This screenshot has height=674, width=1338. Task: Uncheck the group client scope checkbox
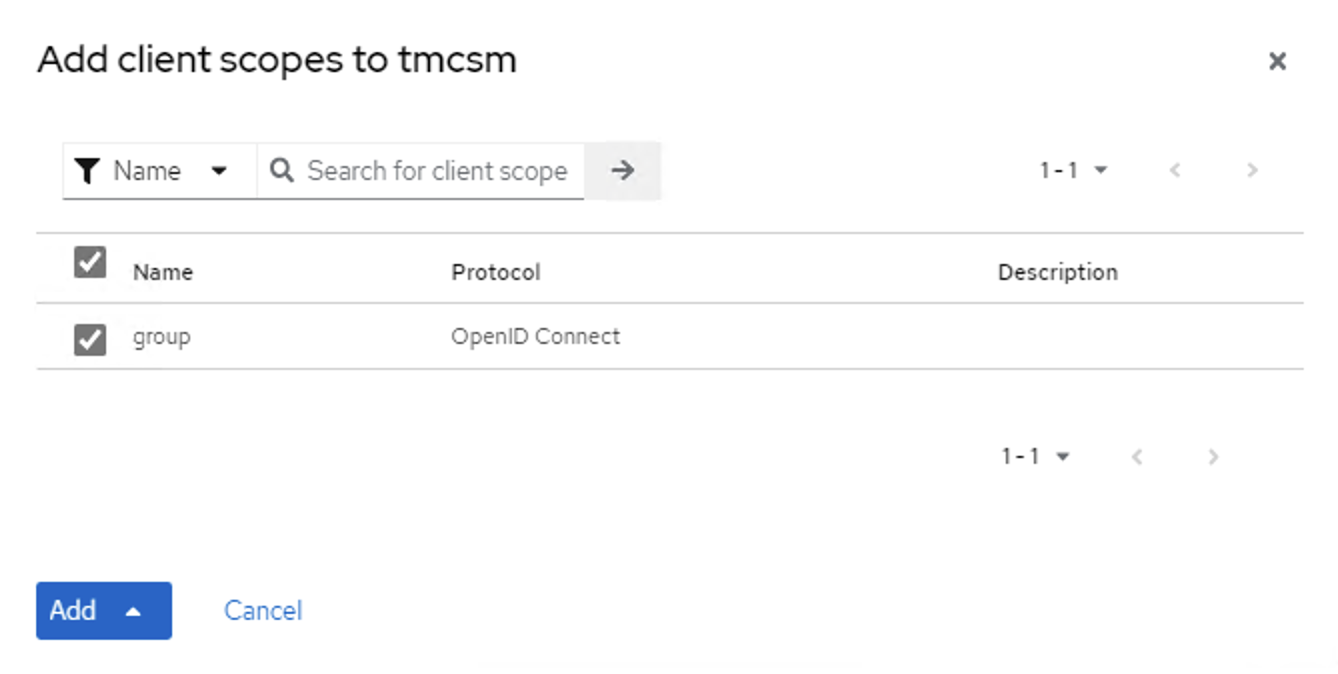click(x=90, y=340)
